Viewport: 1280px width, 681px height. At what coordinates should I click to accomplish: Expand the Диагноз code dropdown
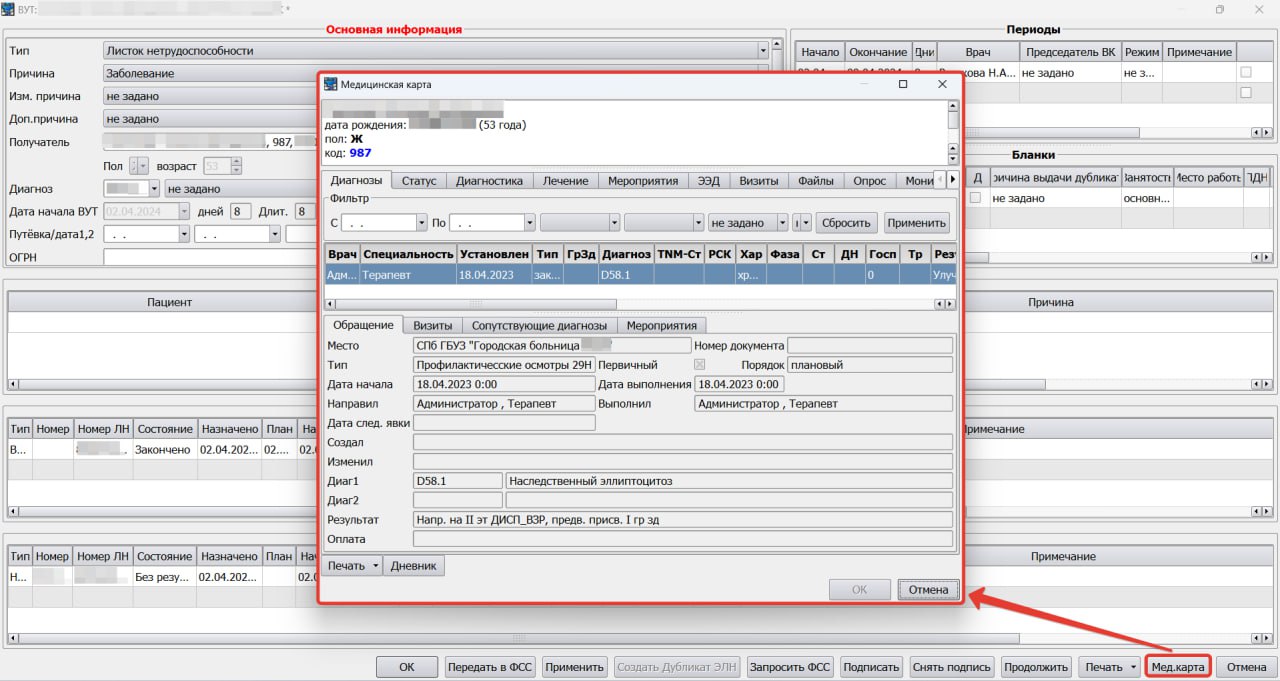tap(153, 188)
